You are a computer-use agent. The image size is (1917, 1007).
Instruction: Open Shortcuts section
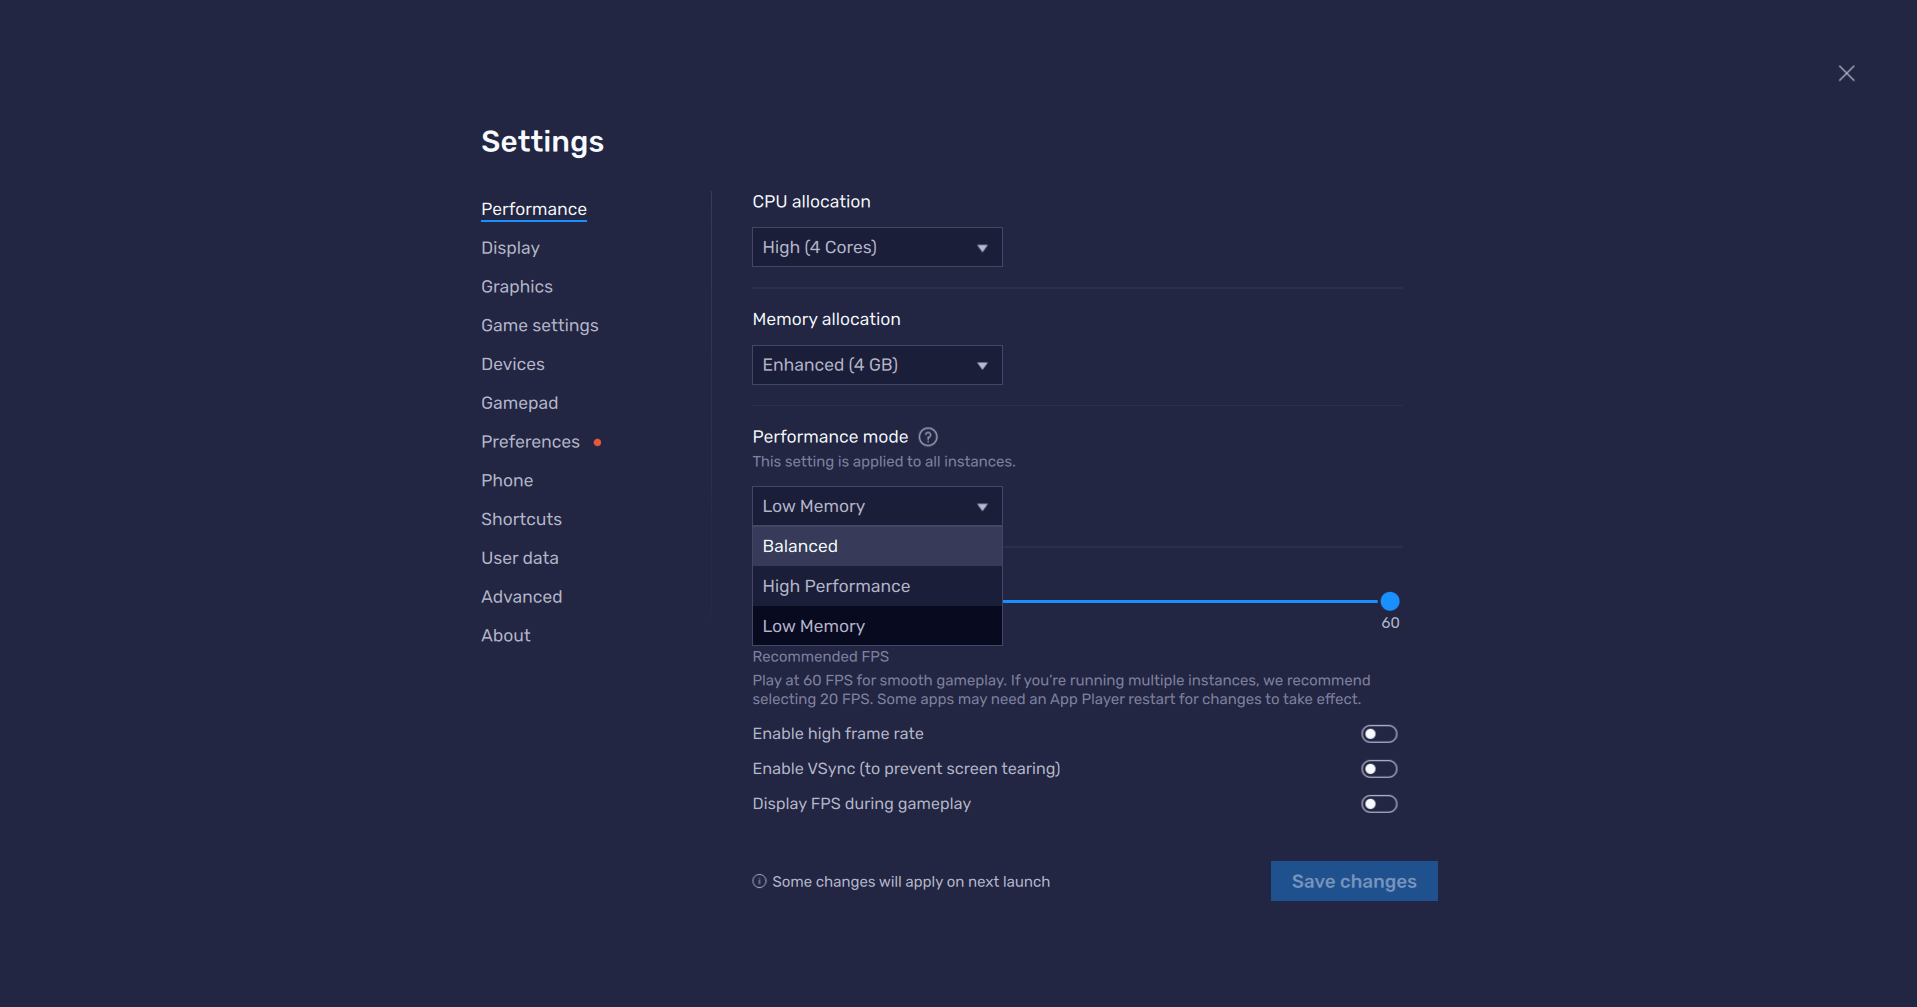click(521, 519)
